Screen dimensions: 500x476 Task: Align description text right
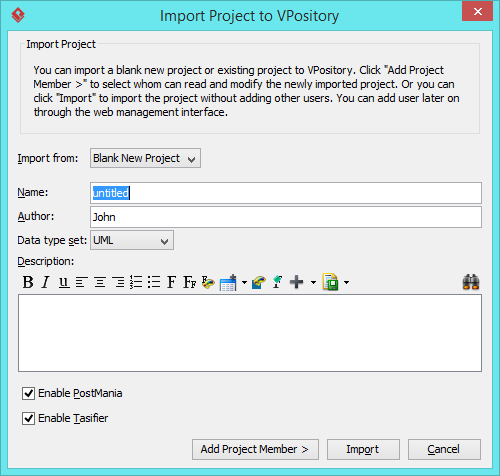118,282
